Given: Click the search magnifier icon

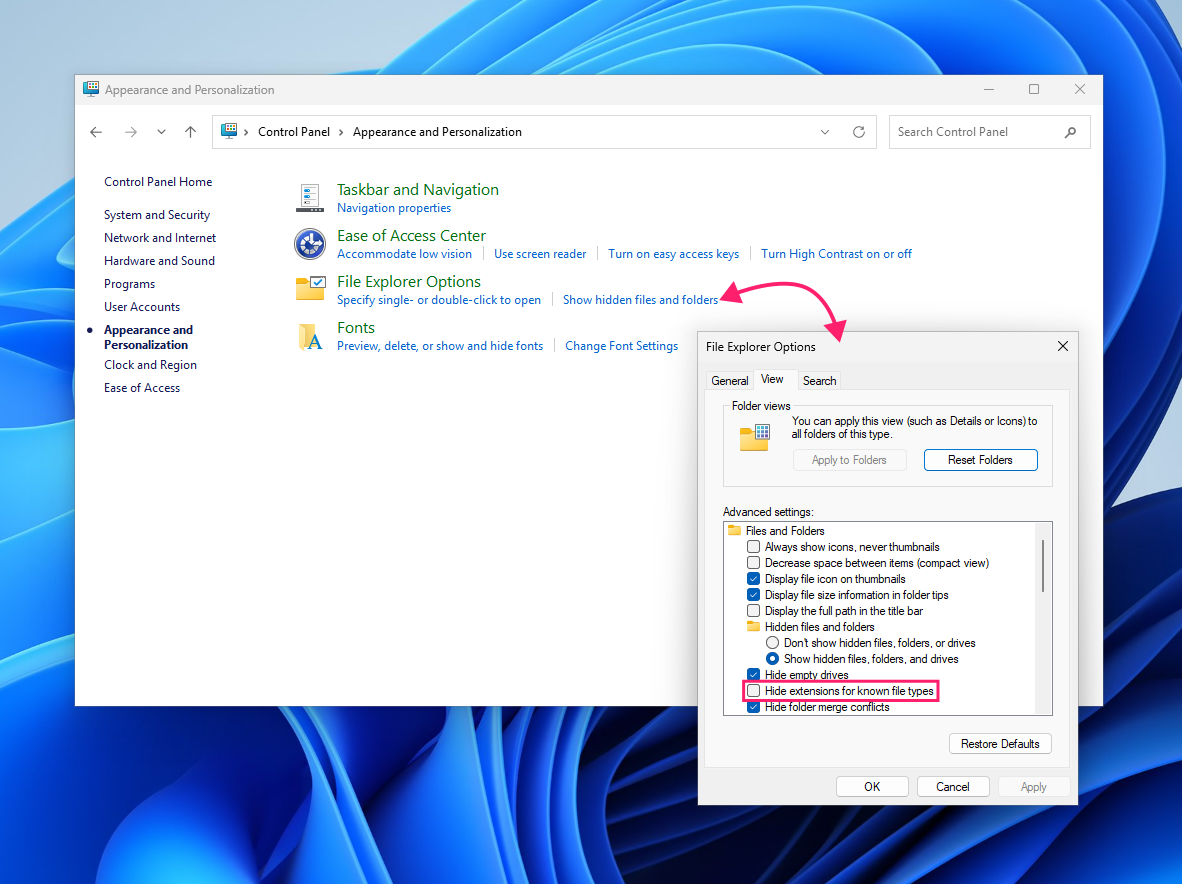Looking at the screenshot, I should (x=1070, y=132).
